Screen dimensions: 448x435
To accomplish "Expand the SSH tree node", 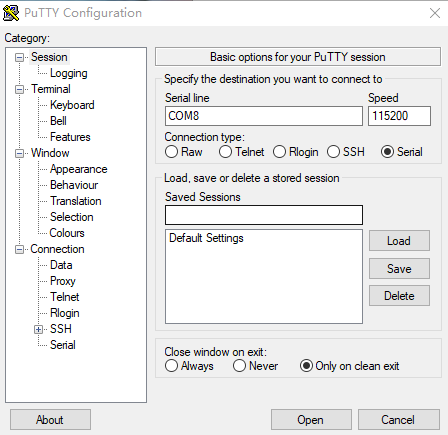I will click(38, 330).
